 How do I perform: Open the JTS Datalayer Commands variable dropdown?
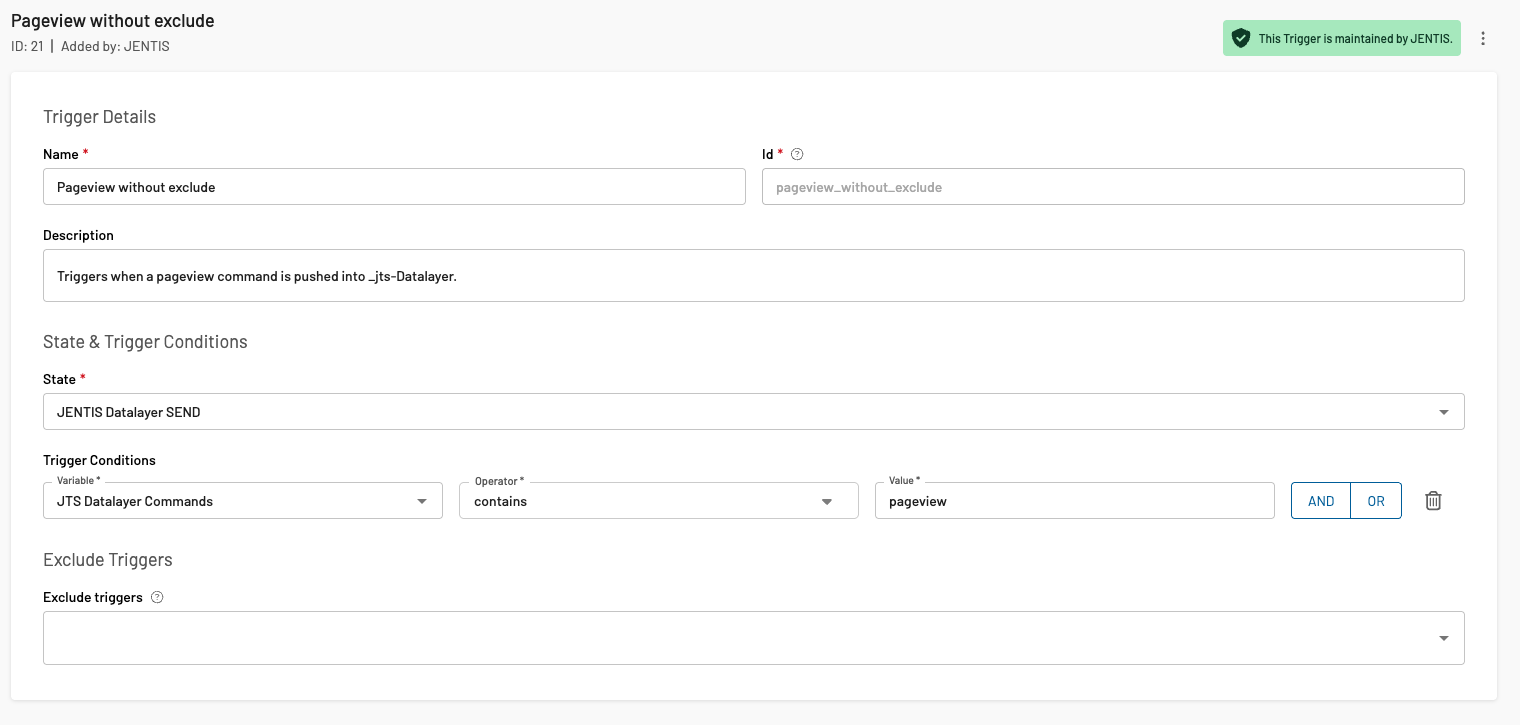pyautogui.click(x=230, y=501)
